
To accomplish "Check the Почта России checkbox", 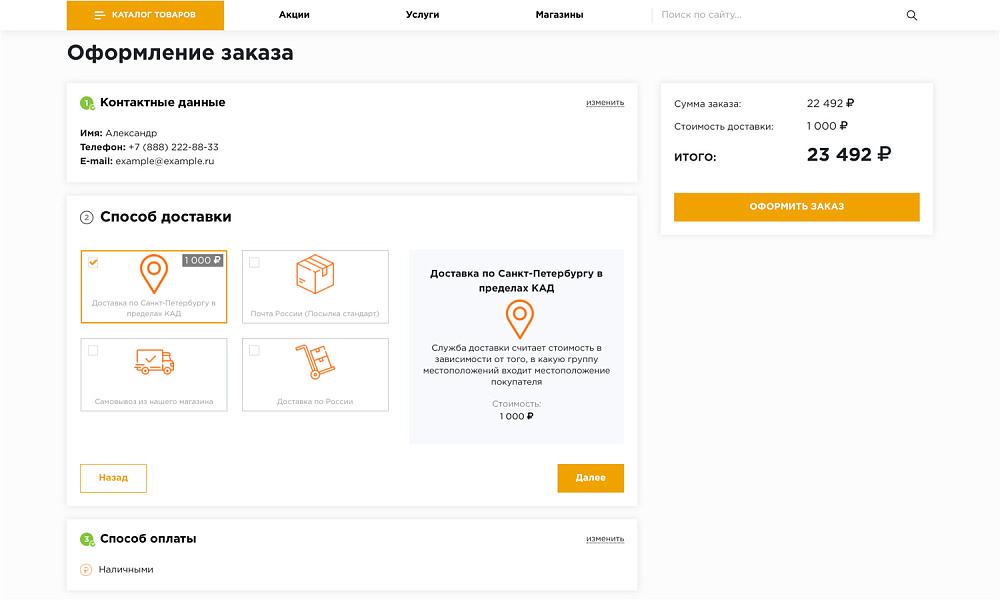I will (254, 262).
